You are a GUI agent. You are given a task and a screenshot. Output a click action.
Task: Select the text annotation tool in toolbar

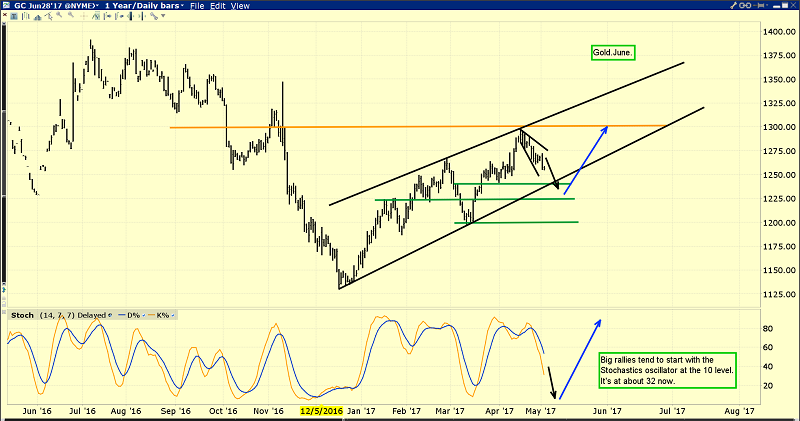click(x=14, y=16)
